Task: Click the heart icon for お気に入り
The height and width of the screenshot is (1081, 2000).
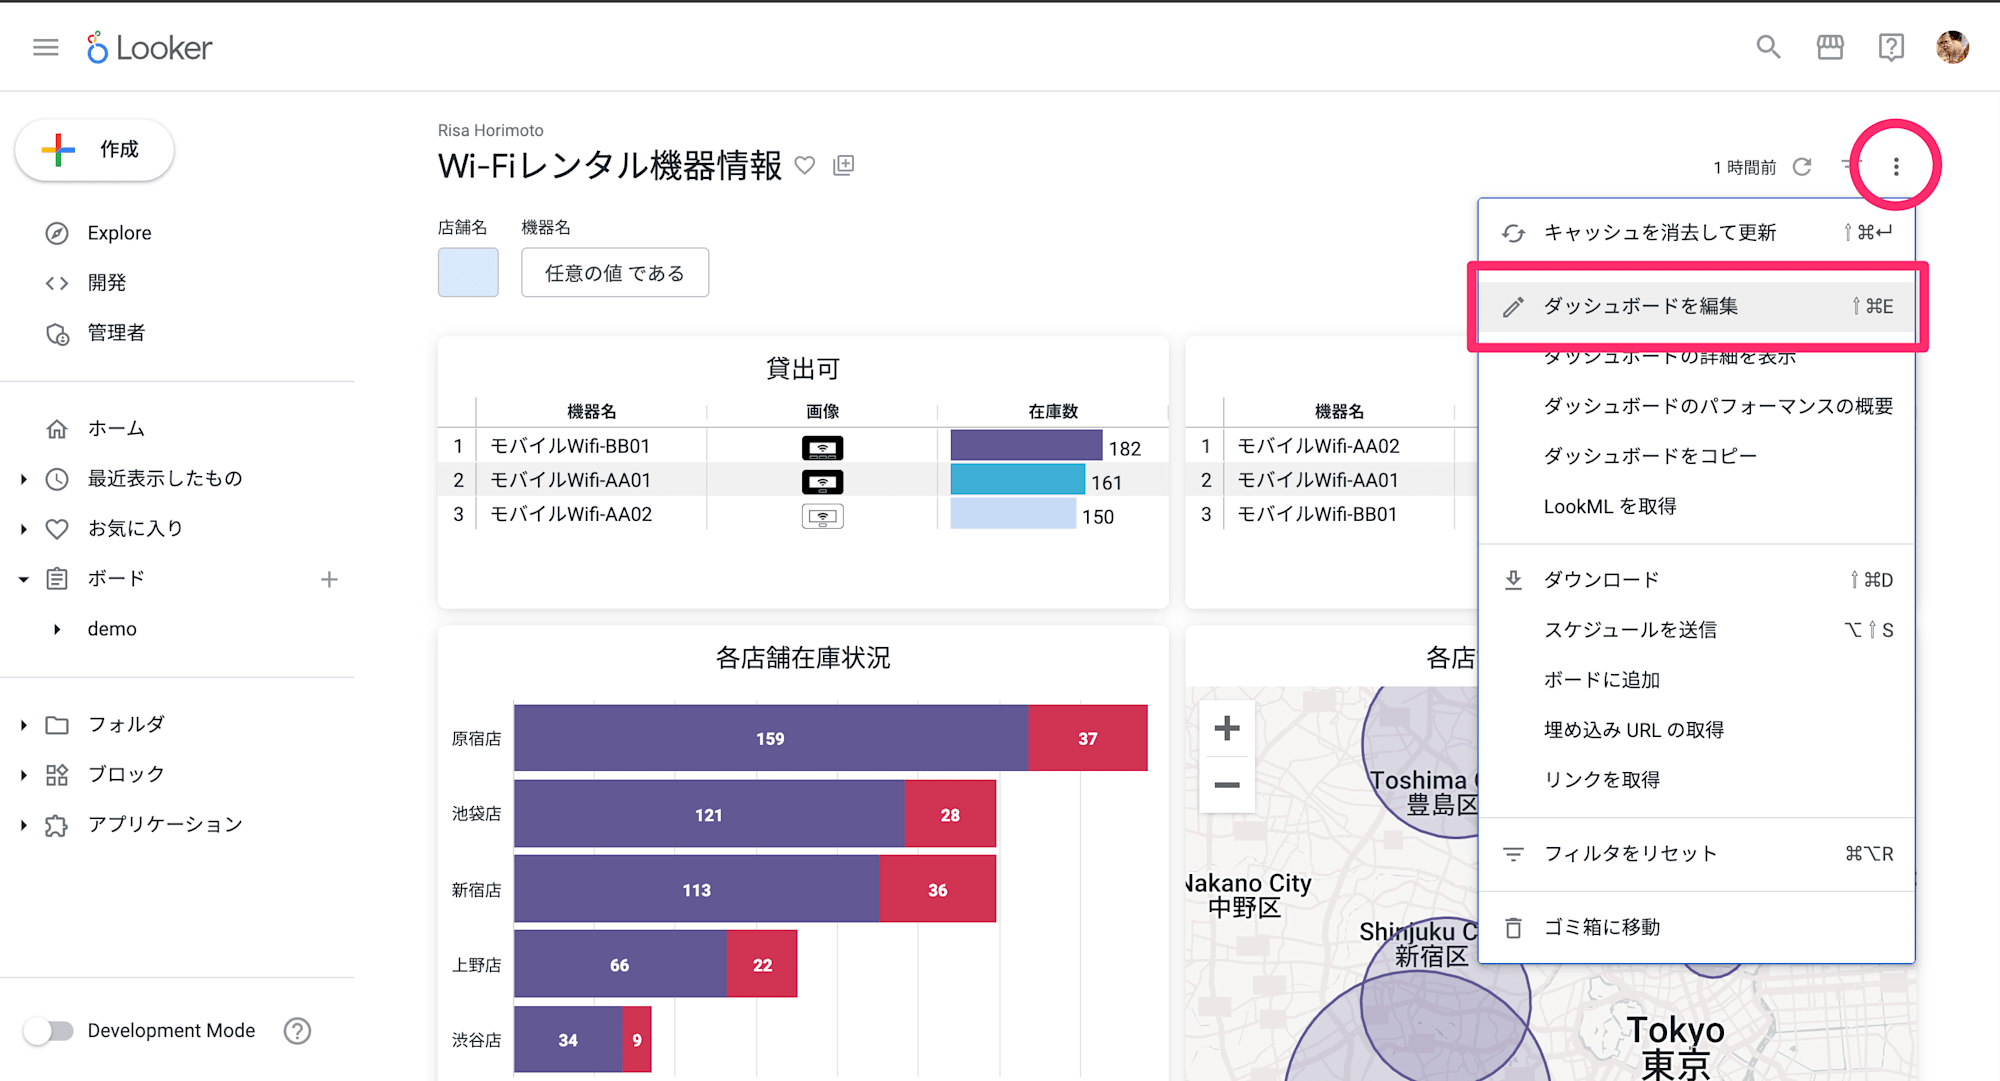Action: (x=57, y=529)
